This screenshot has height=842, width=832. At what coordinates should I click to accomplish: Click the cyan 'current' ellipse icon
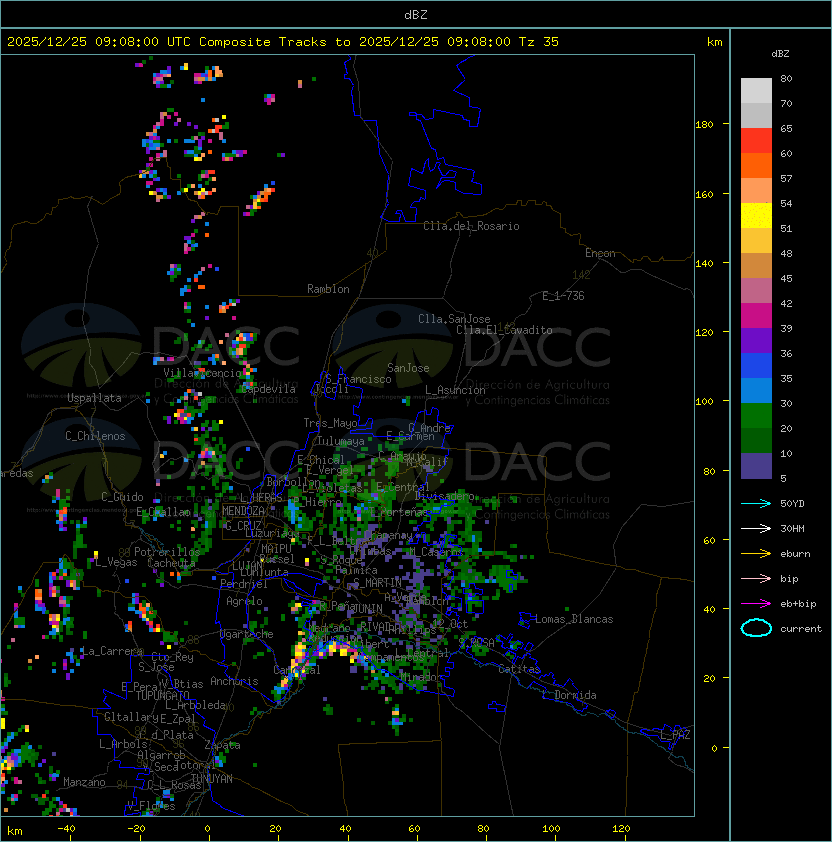[756, 628]
